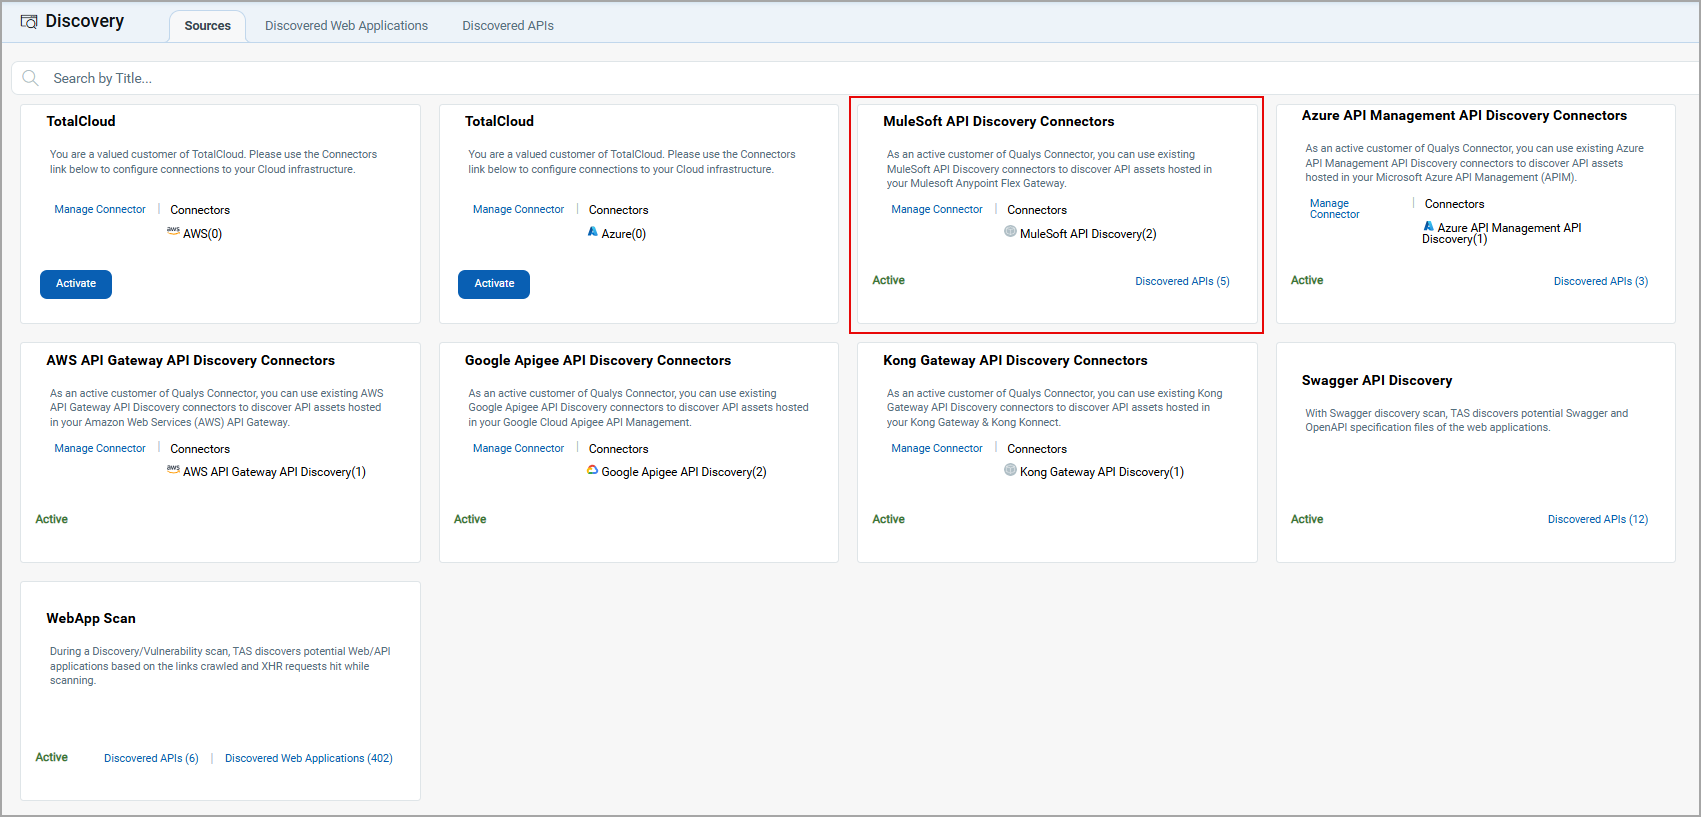Click Azure API Management API Discovery(1) entry
Image resolution: width=1701 pixels, height=817 pixels.
click(x=1502, y=233)
